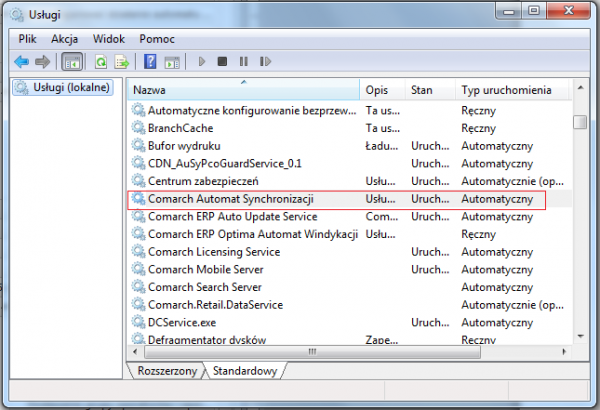Open the Plik menu
This screenshot has height=410, width=600.
pos(27,38)
